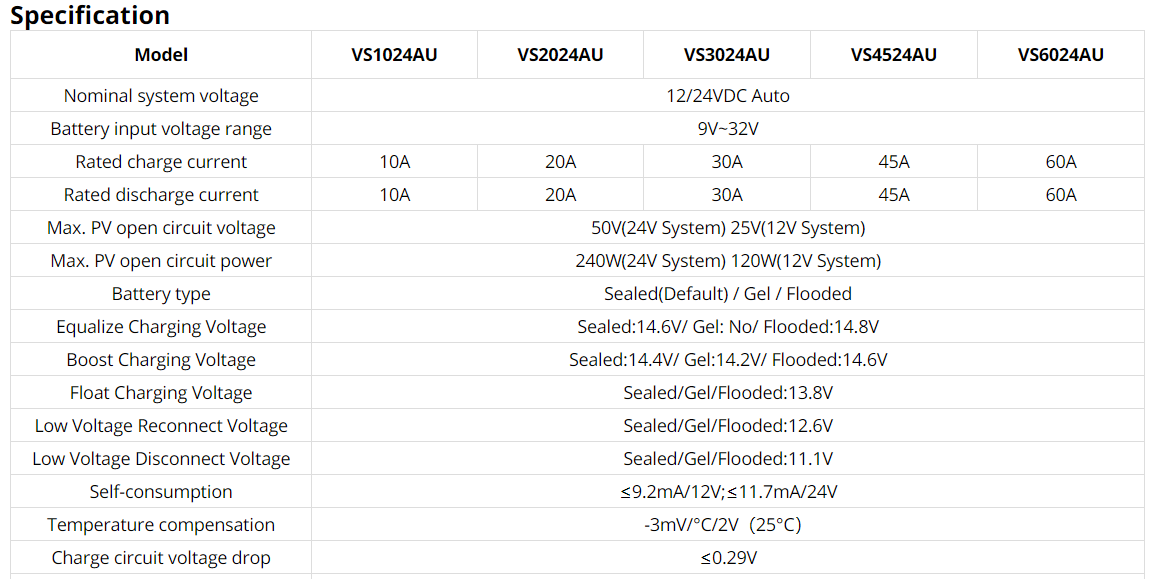Click the Battery type row label
Viewport: 1151px width, 579px height.
coord(161,294)
